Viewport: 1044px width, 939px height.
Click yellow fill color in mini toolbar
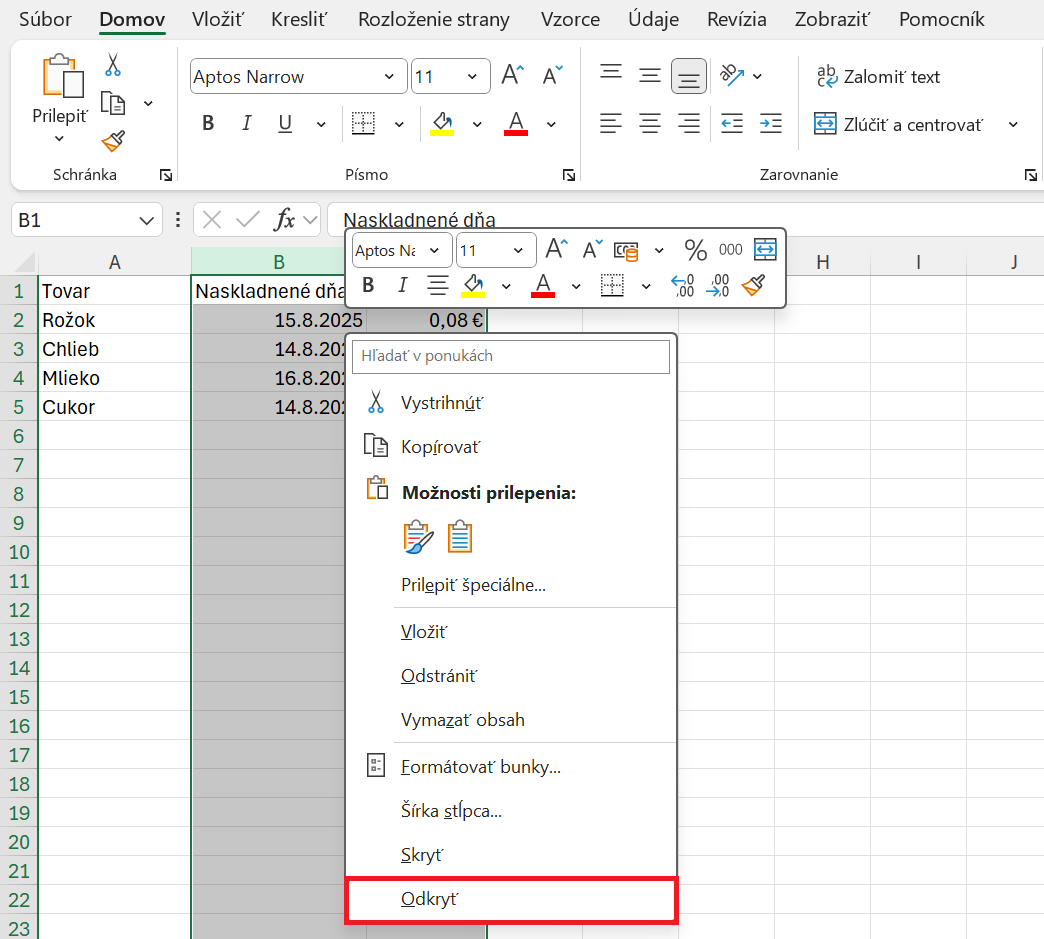pos(473,285)
